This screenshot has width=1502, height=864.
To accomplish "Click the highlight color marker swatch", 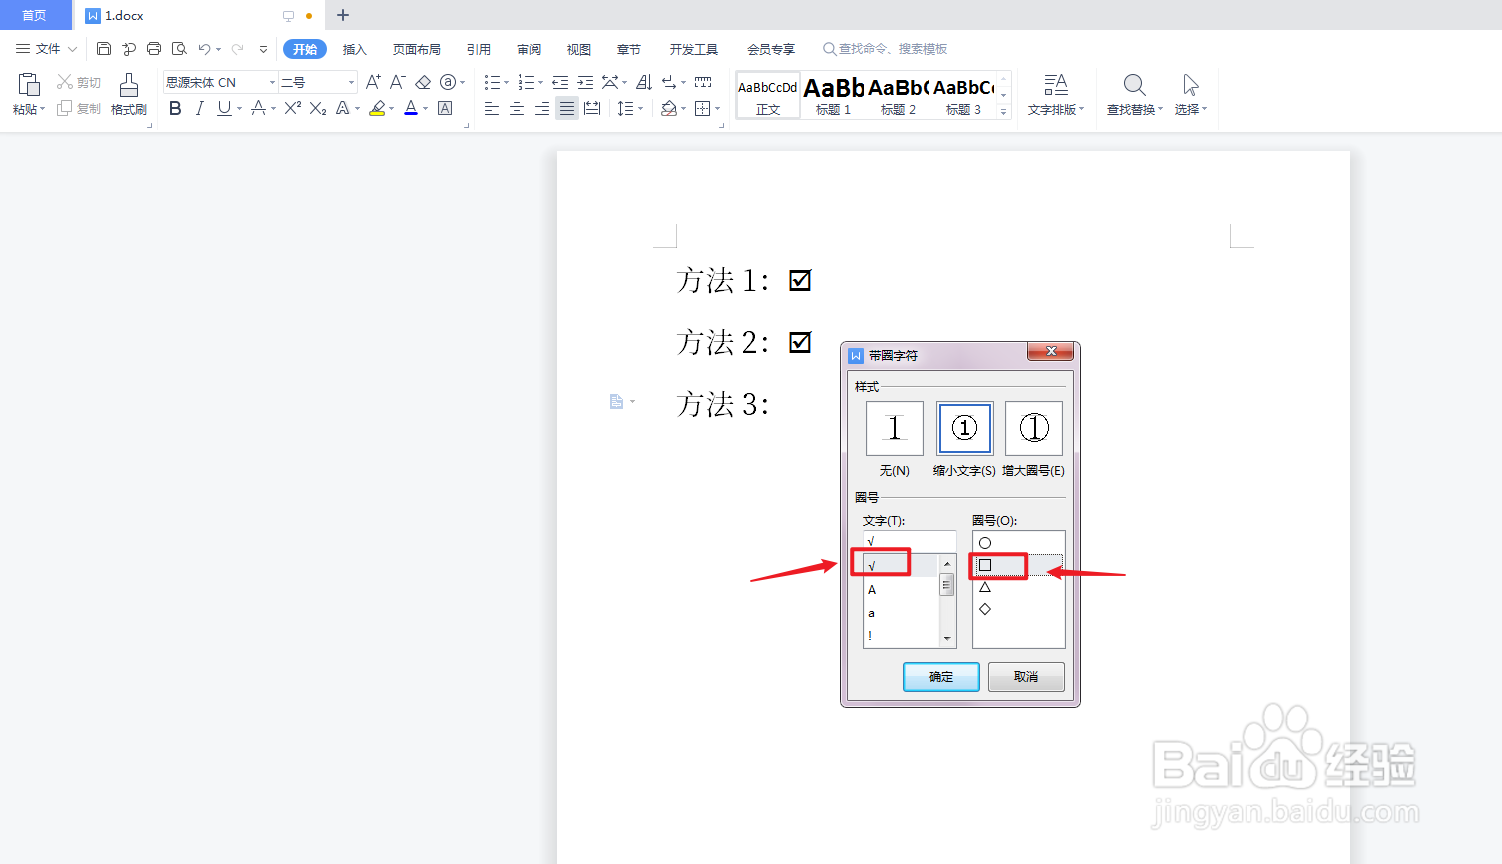I will (377, 108).
